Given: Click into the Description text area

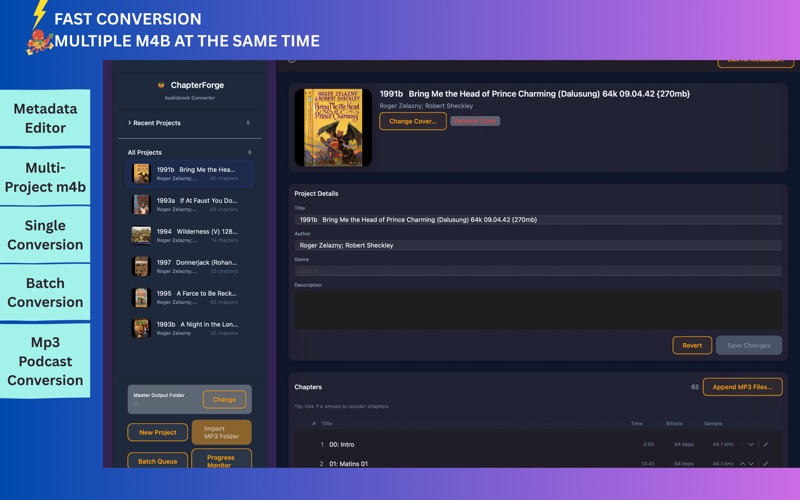Looking at the screenshot, I should (538, 310).
